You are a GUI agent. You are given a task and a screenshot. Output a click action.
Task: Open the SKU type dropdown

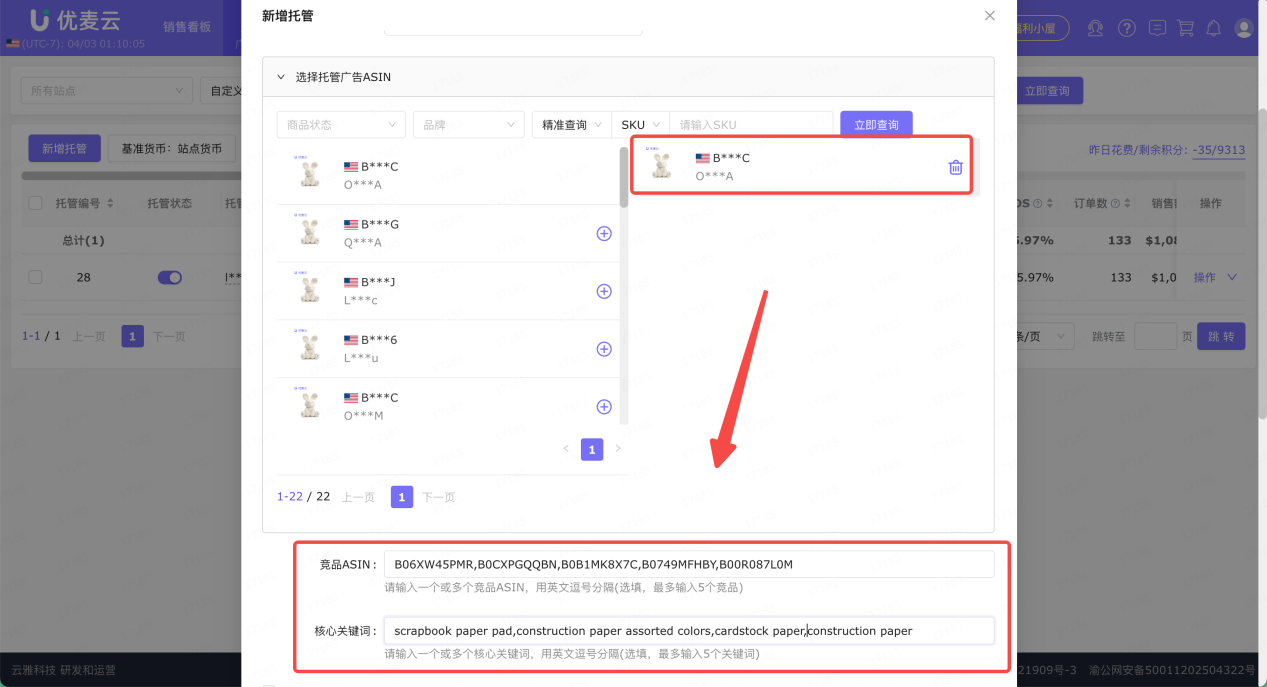[x=639, y=124]
